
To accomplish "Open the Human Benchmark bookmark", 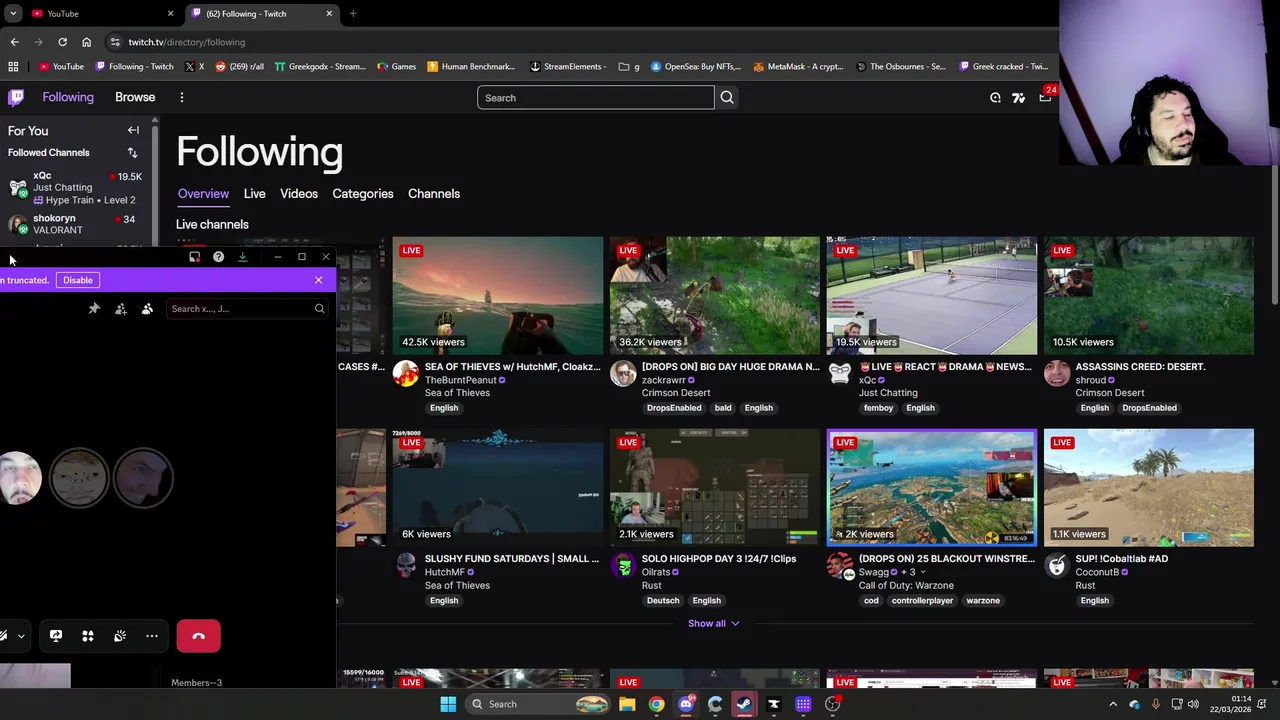I will (470, 66).
